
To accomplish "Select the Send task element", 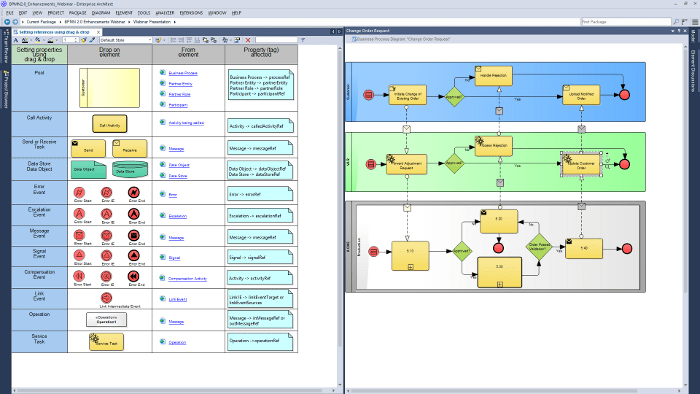I will (88, 148).
